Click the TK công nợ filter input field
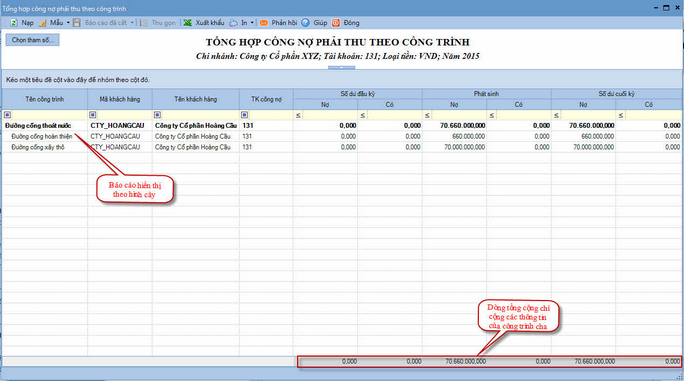Image resolution: width=684 pixels, height=381 pixels. 271,115
